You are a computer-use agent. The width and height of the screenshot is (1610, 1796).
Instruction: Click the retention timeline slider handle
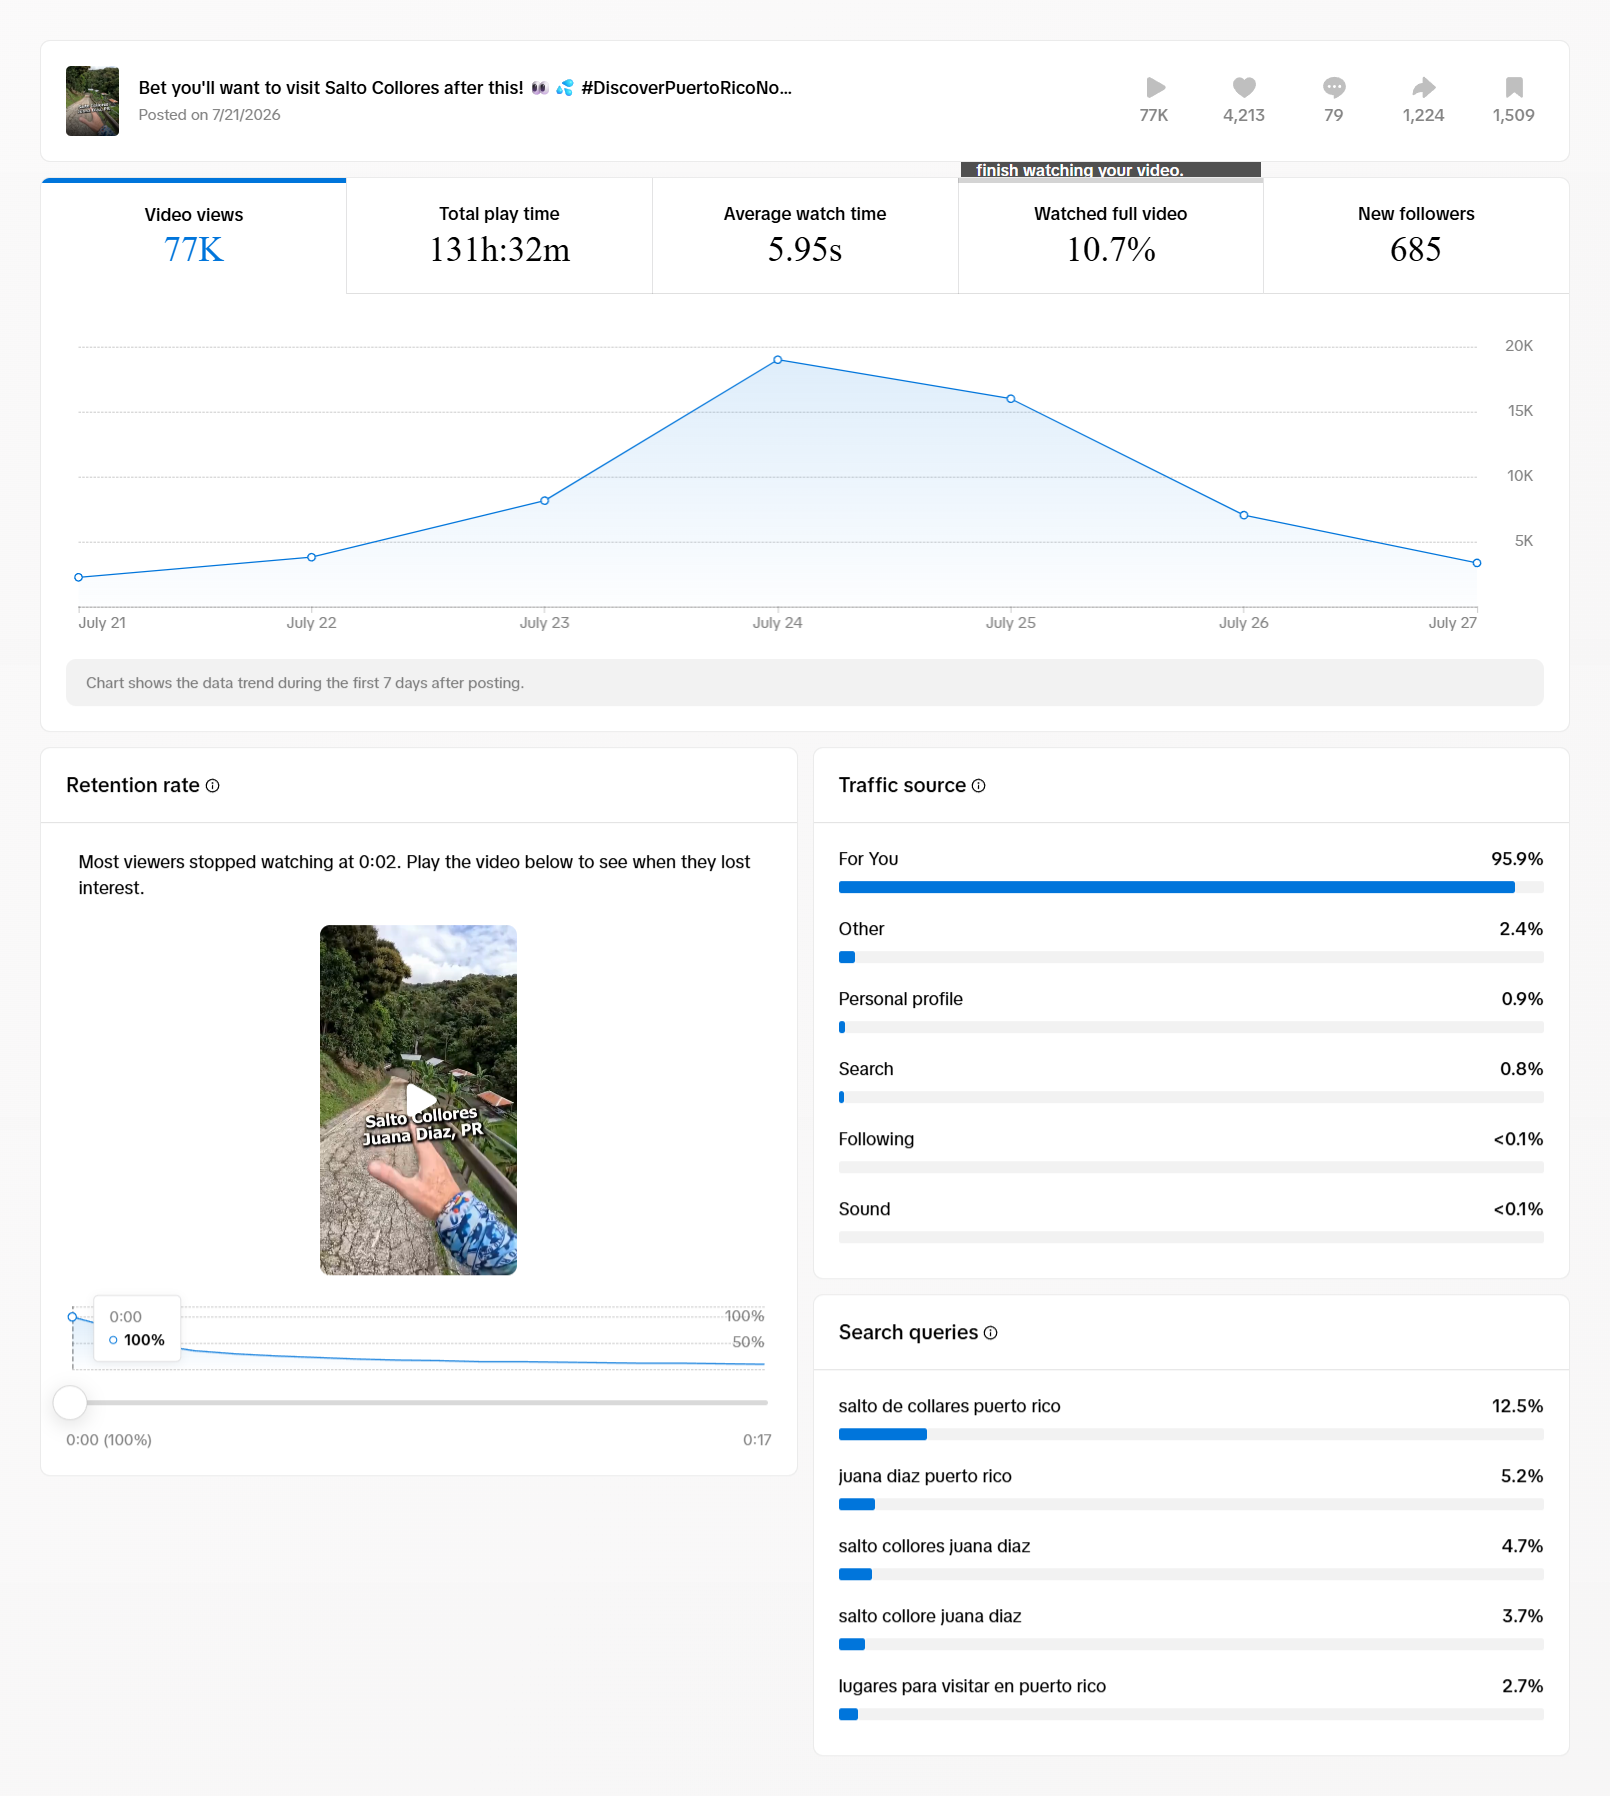tap(70, 1402)
